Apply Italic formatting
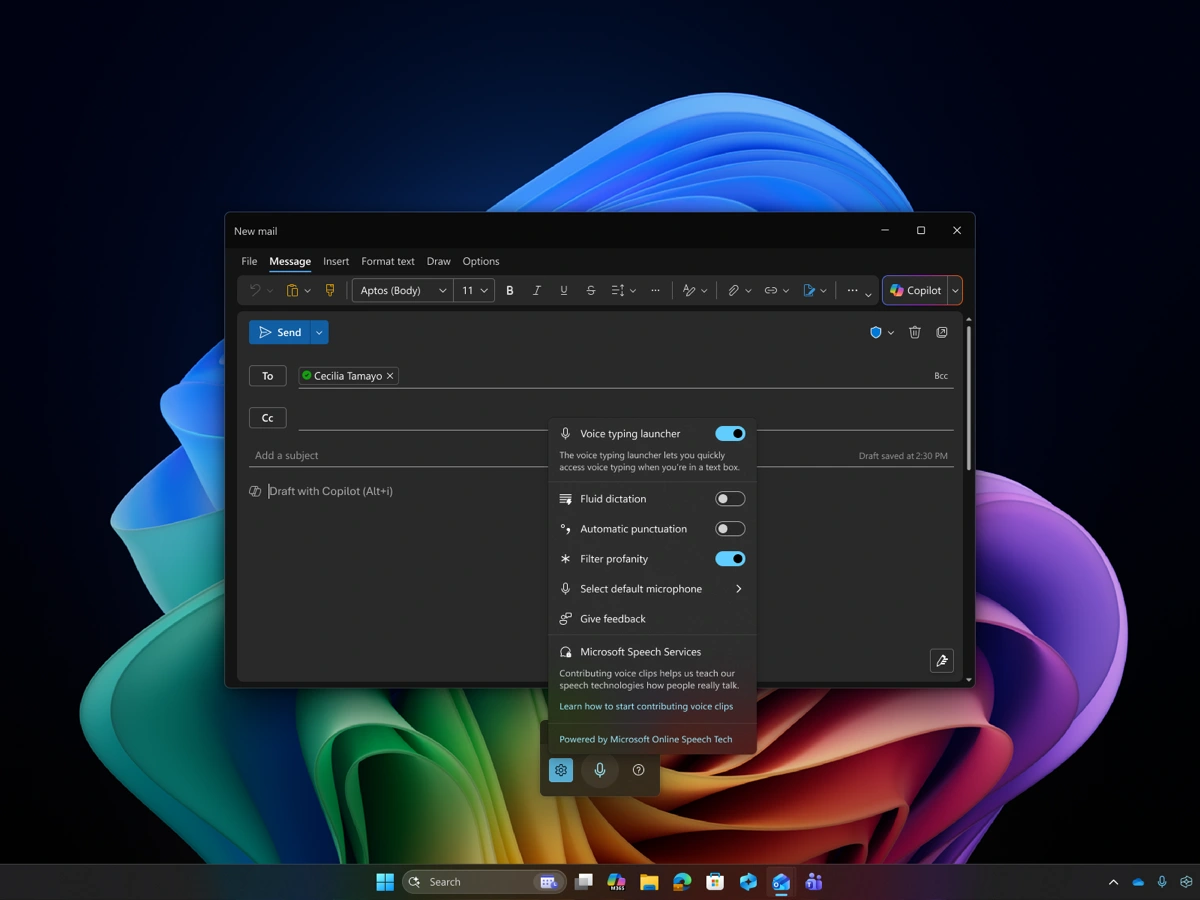Image resolution: width=1200 pixels, height=900 pixels. pyautogui.click(x=537, y=291)
